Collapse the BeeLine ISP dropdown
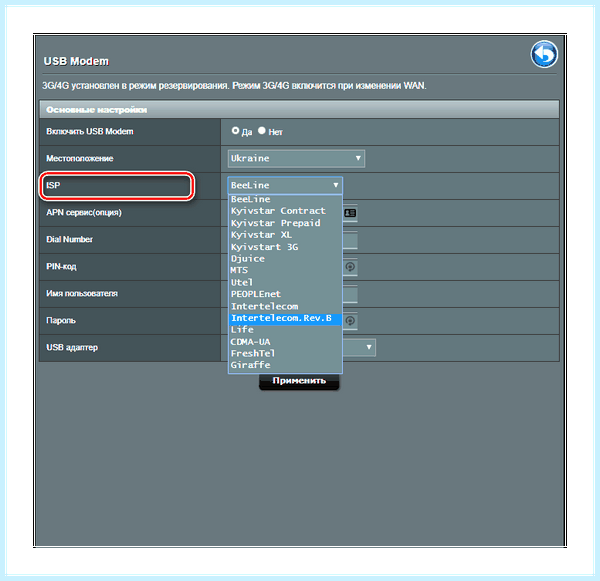The height and width of the screenshot is (581, 600). coord(285,185)
